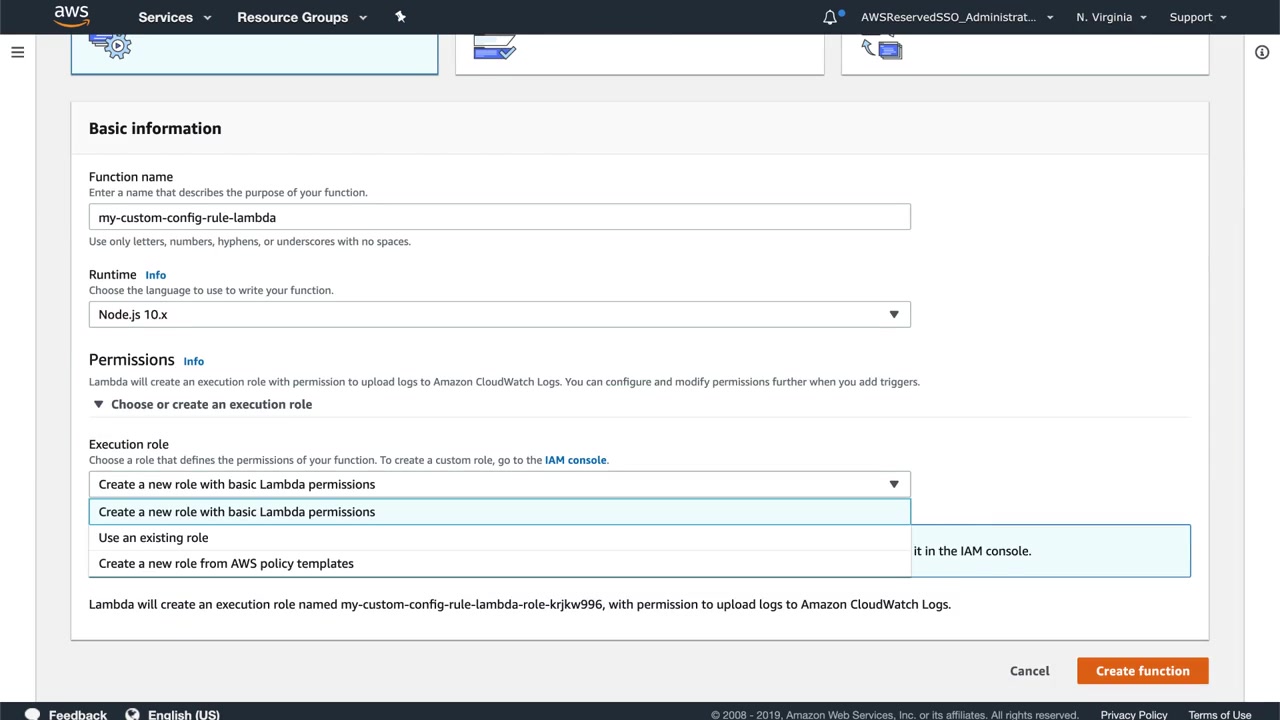Open the hamburger side navigation menu
Screen dimensions: 1280x720
pyautogui.click(x=17, y=52)
